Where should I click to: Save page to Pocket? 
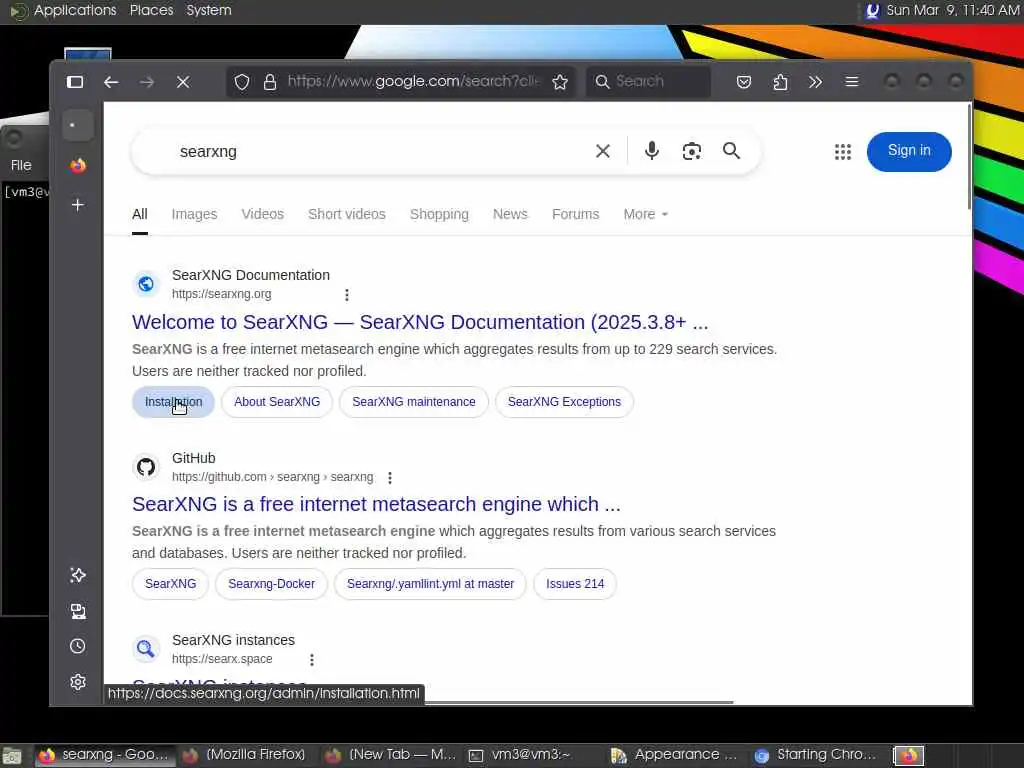pyautogui.click(x=744, y=82)
